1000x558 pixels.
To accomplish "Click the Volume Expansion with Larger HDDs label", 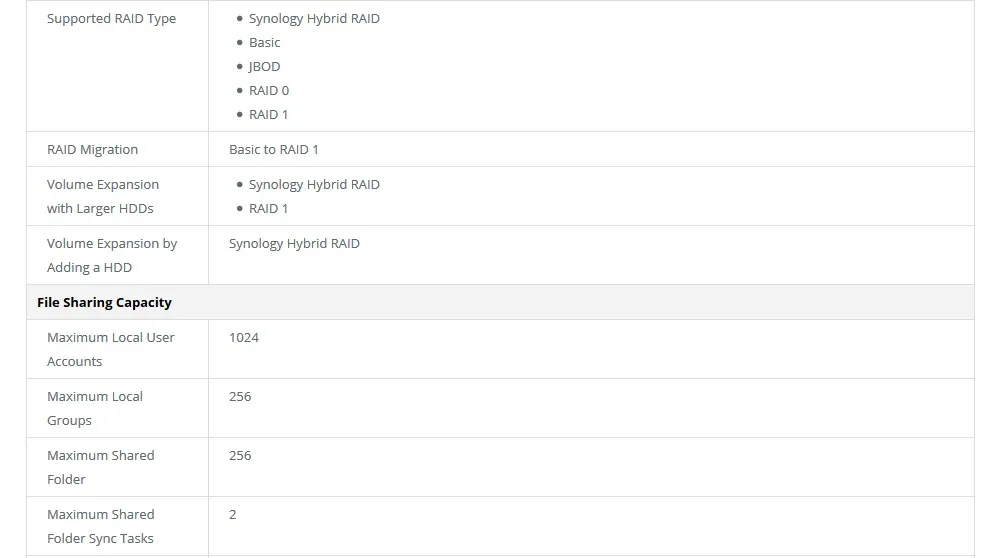I will pos(102,197).
